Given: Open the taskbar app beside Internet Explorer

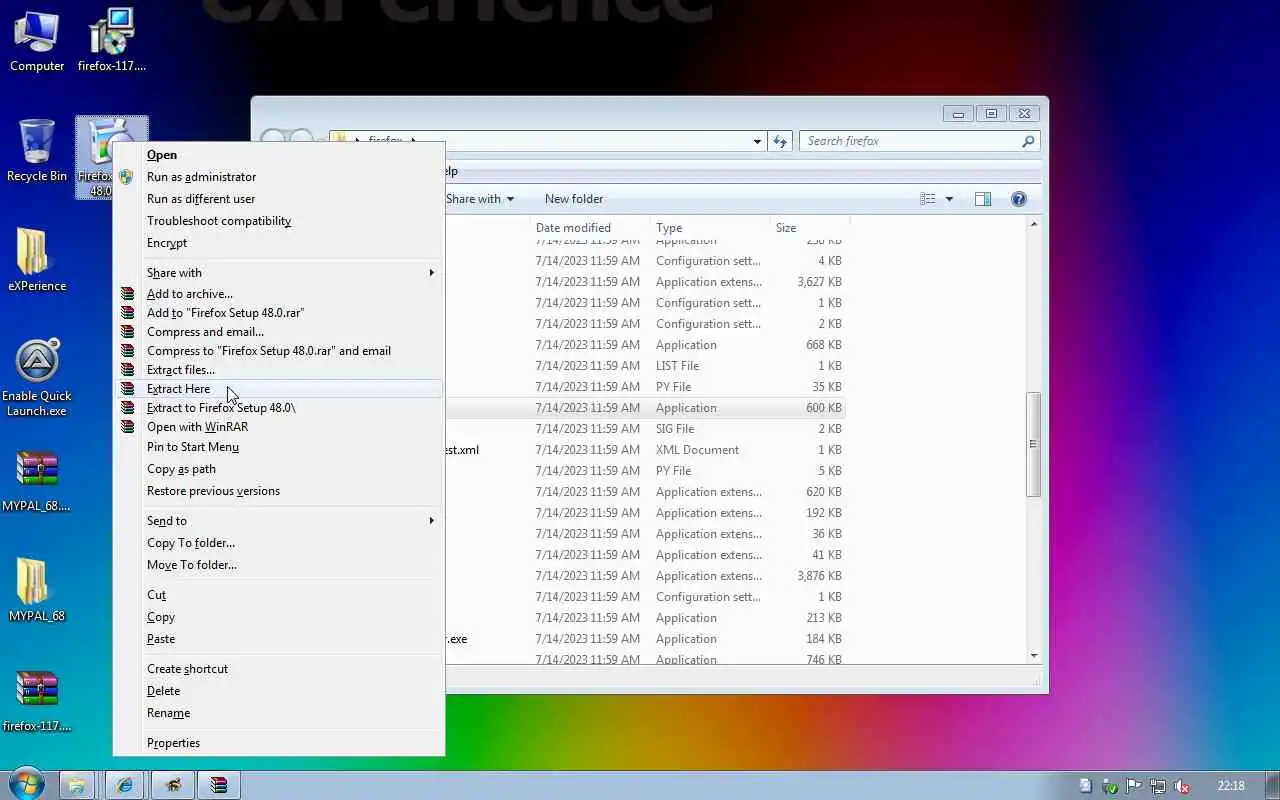Looking at the screenshot, I should point(171,785).
